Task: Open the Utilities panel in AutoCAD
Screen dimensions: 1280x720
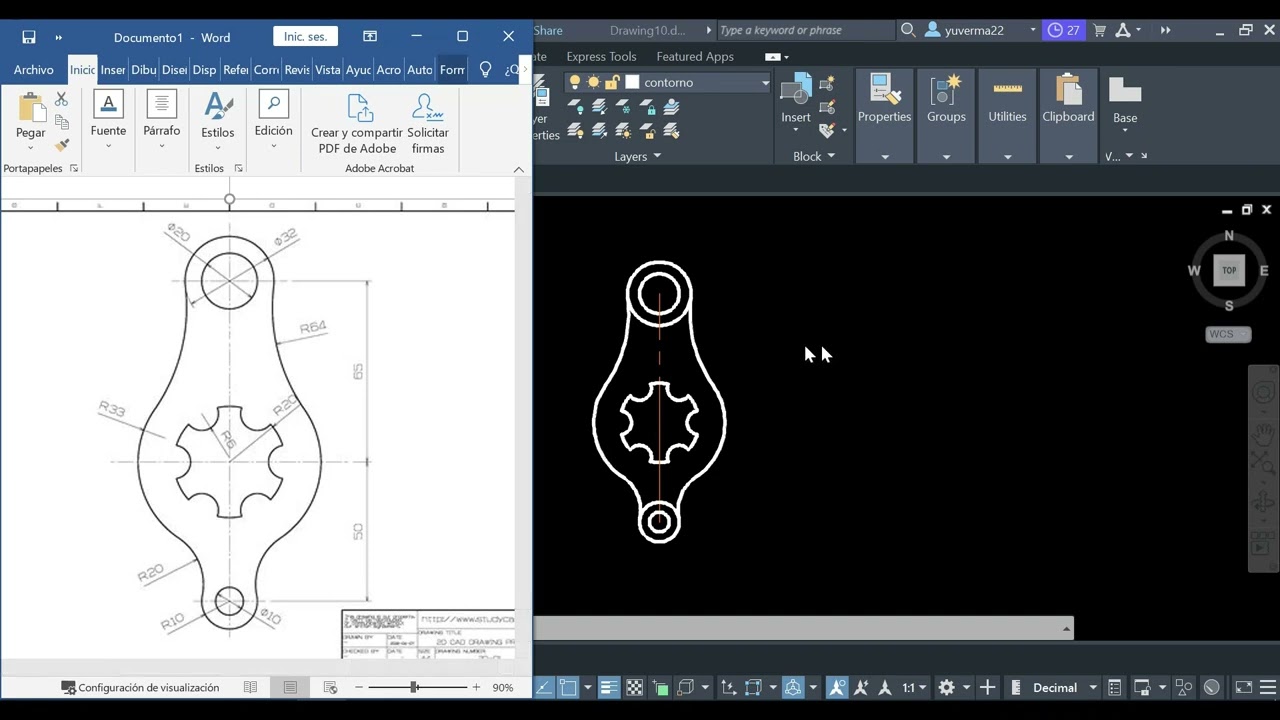Action: click(1007, 115)
